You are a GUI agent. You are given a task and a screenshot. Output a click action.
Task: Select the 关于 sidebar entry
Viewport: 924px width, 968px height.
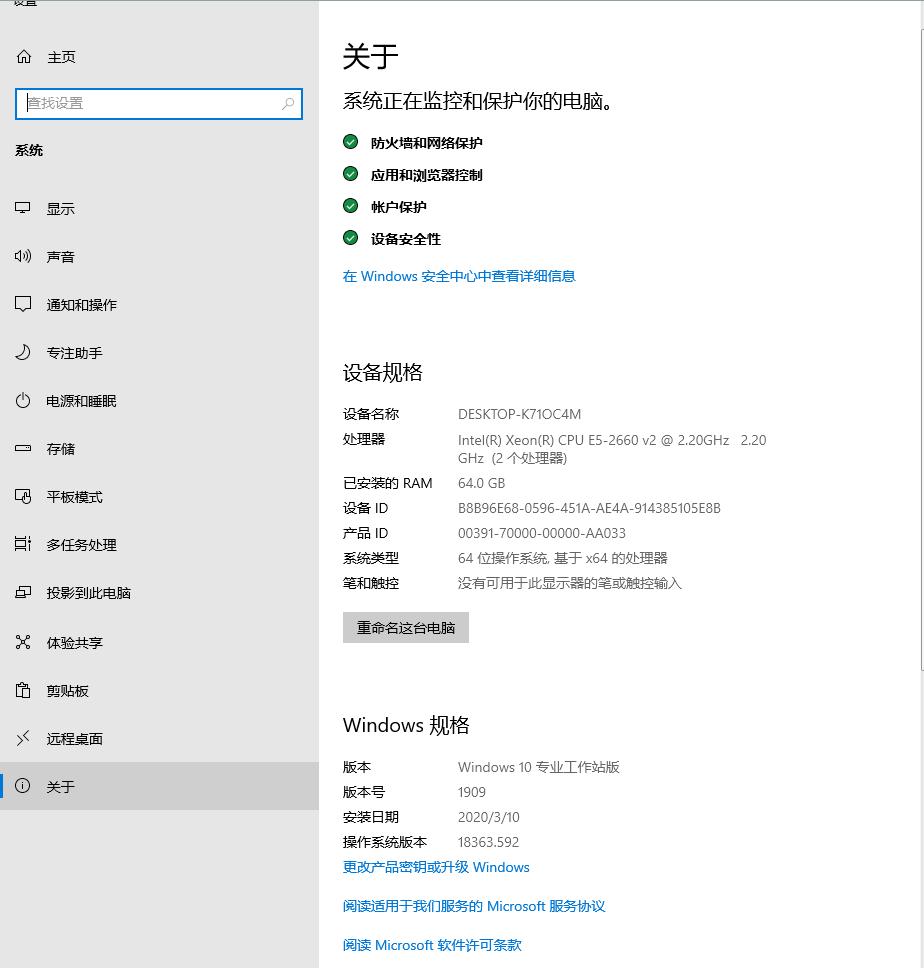pyautogui.click(x=61, y=786)
